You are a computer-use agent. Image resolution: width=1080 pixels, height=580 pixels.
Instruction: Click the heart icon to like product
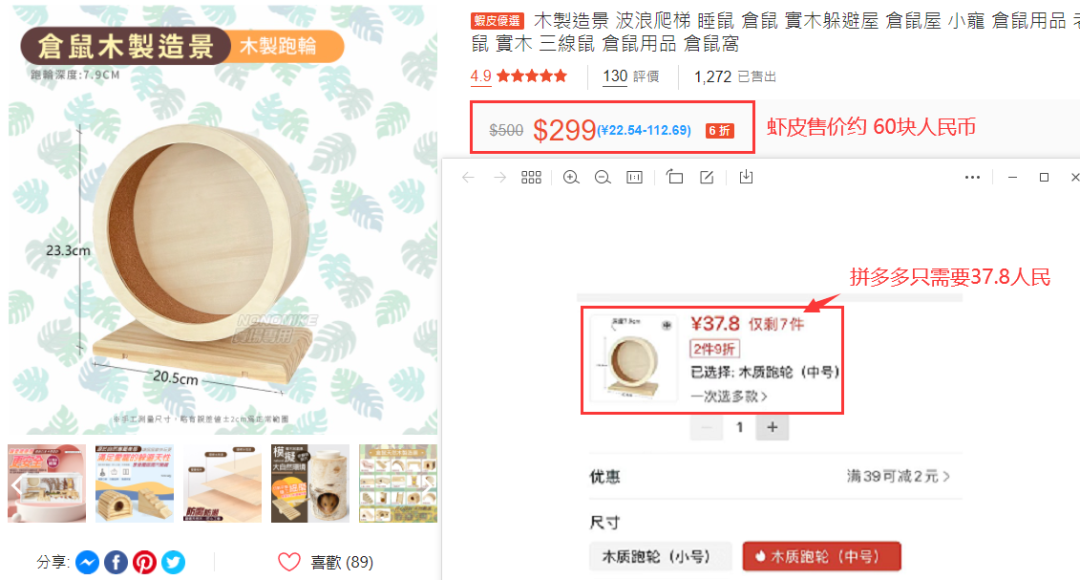289,562
